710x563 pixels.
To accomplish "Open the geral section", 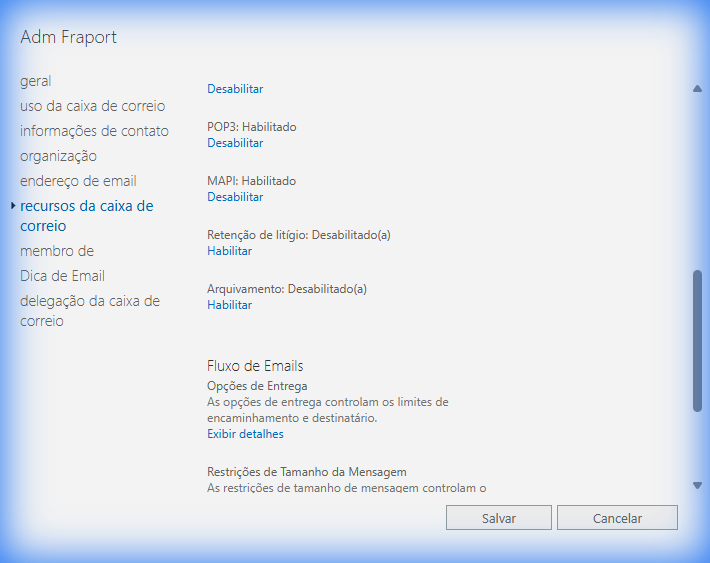I will point(36,81).
